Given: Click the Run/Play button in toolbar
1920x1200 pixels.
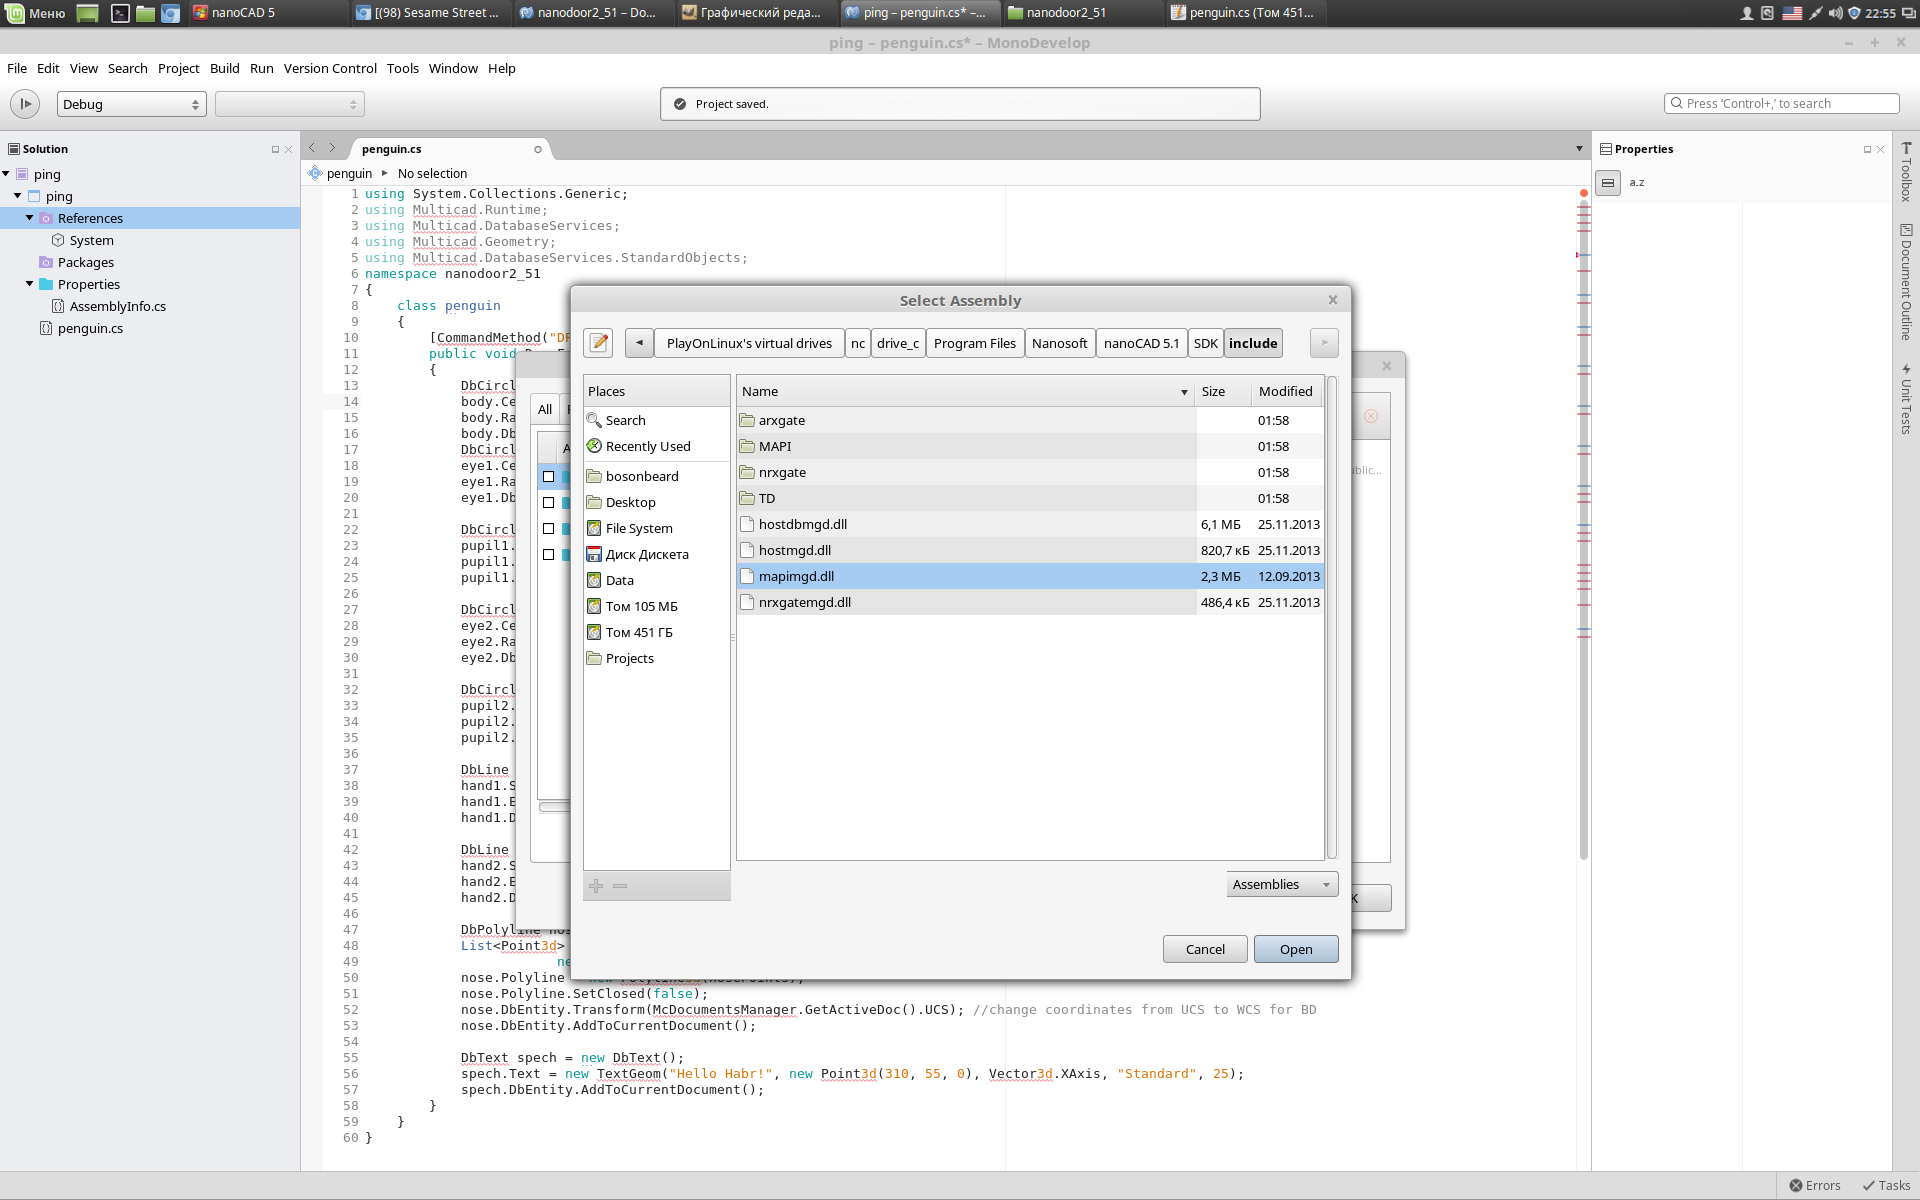Looking at the screenshot, I should pos(25,104).
